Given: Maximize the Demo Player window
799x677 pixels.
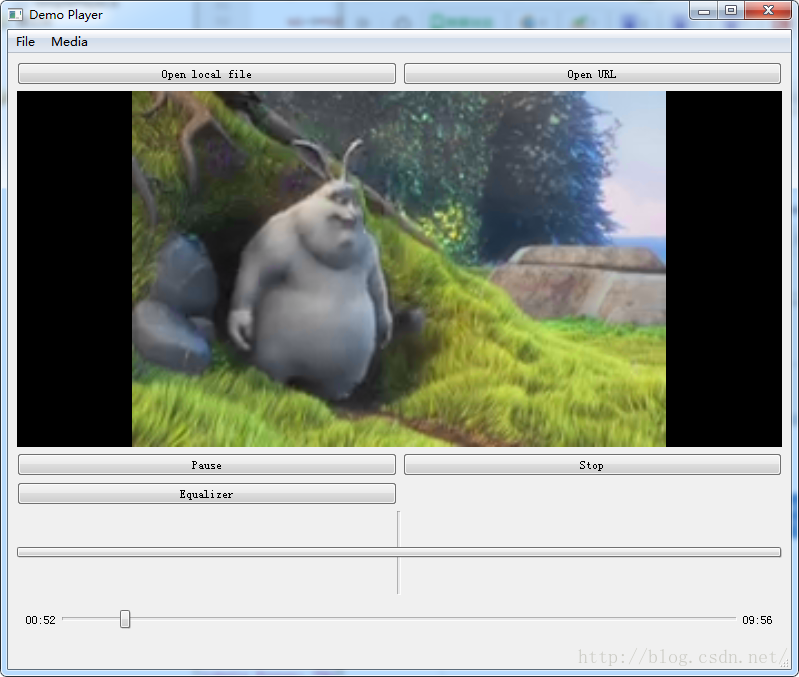Looking at the screenshot, I should [731, 11].
